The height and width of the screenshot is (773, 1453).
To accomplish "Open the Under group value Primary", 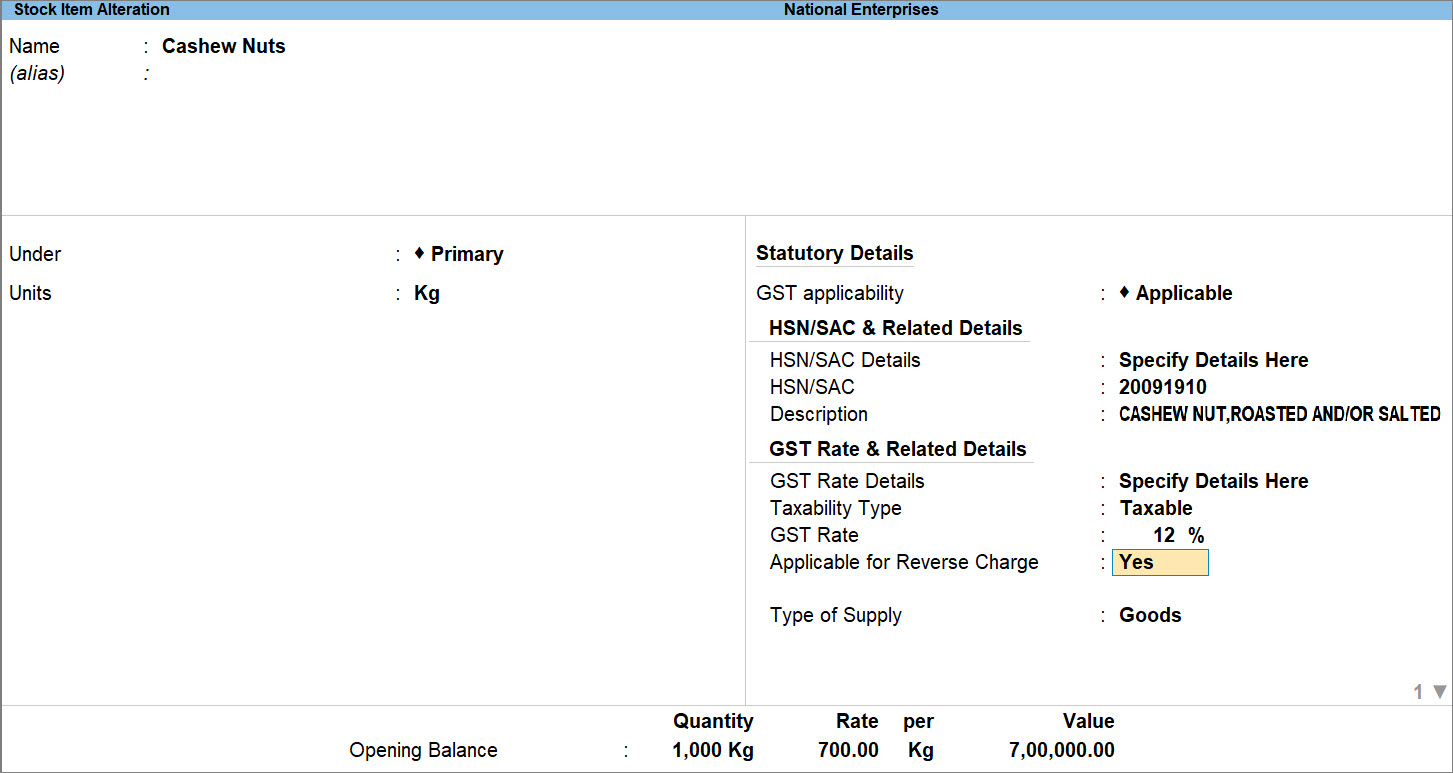I will (x=459, y=254).
